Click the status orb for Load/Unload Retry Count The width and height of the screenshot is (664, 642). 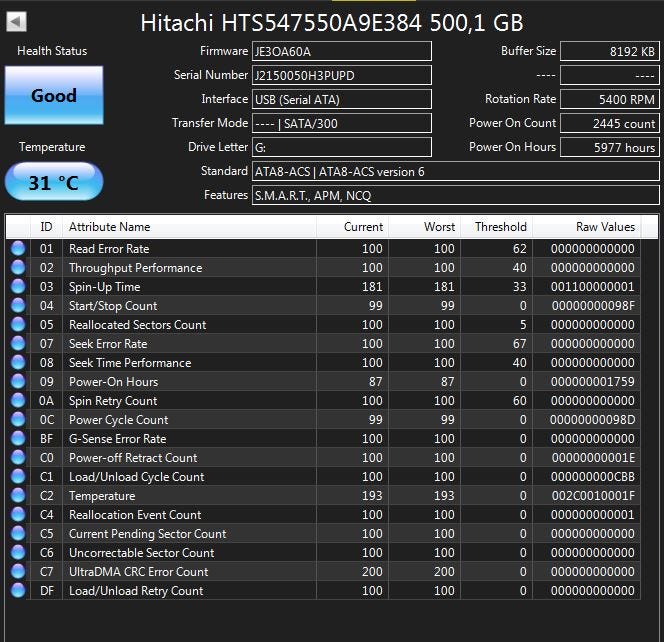point(18,590)
